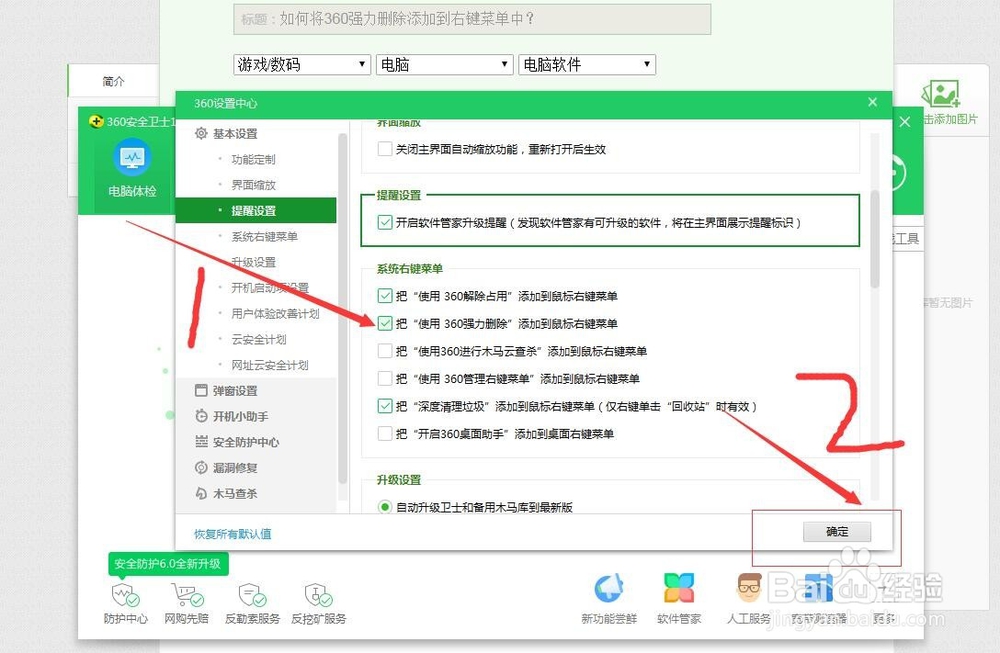Enable 使用360进行木马云查杀 checkbox
This screenshot has height=653, width=1000.
[x=385, y=351]
